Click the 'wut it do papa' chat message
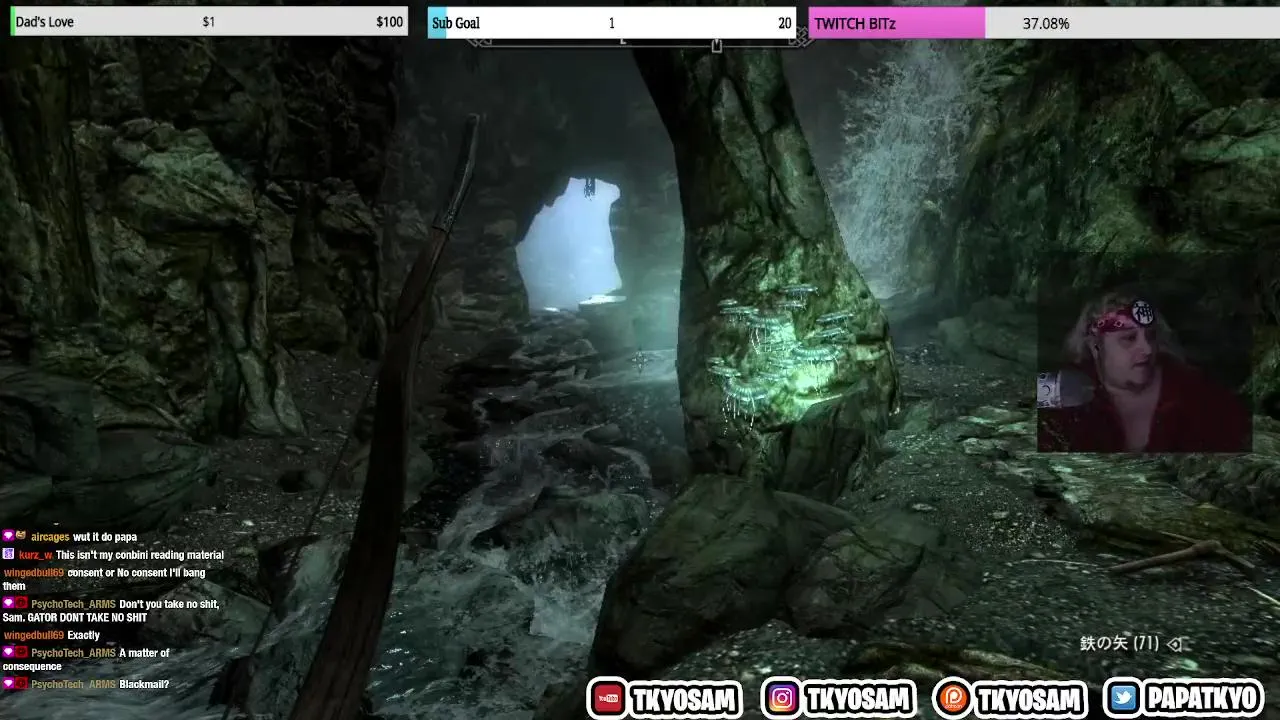1280x720 pixels. [105, 537]
